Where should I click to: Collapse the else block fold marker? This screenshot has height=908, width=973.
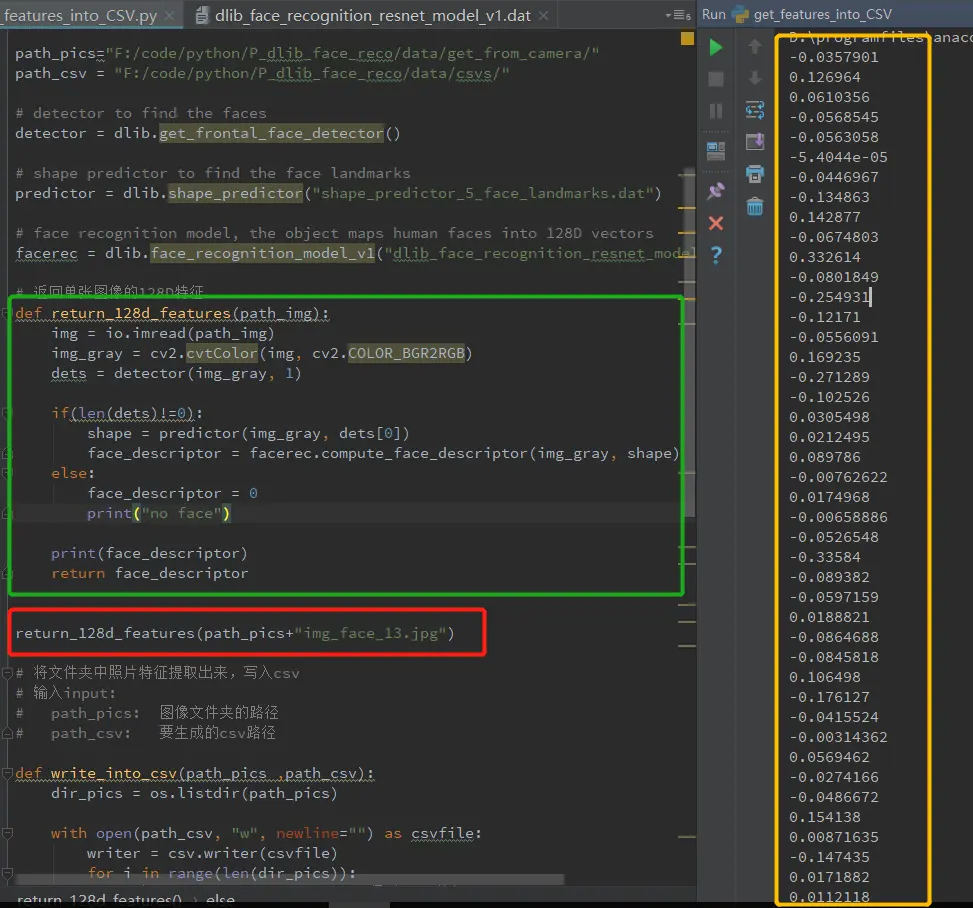(6, 473)
